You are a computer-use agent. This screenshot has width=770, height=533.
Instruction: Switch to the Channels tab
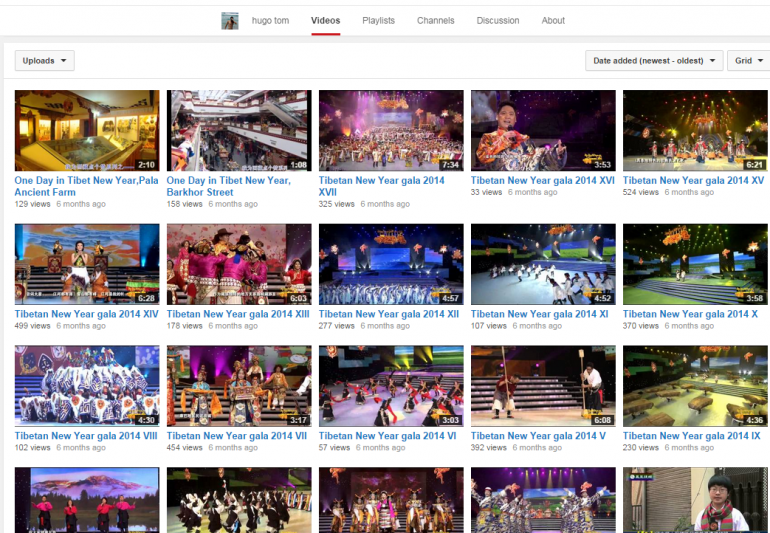point(436,21)
